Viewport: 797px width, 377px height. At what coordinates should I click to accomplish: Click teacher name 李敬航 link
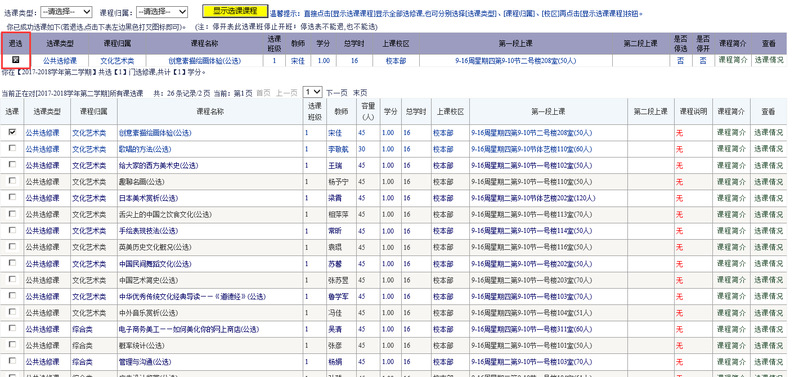click(x=339, y=149)
